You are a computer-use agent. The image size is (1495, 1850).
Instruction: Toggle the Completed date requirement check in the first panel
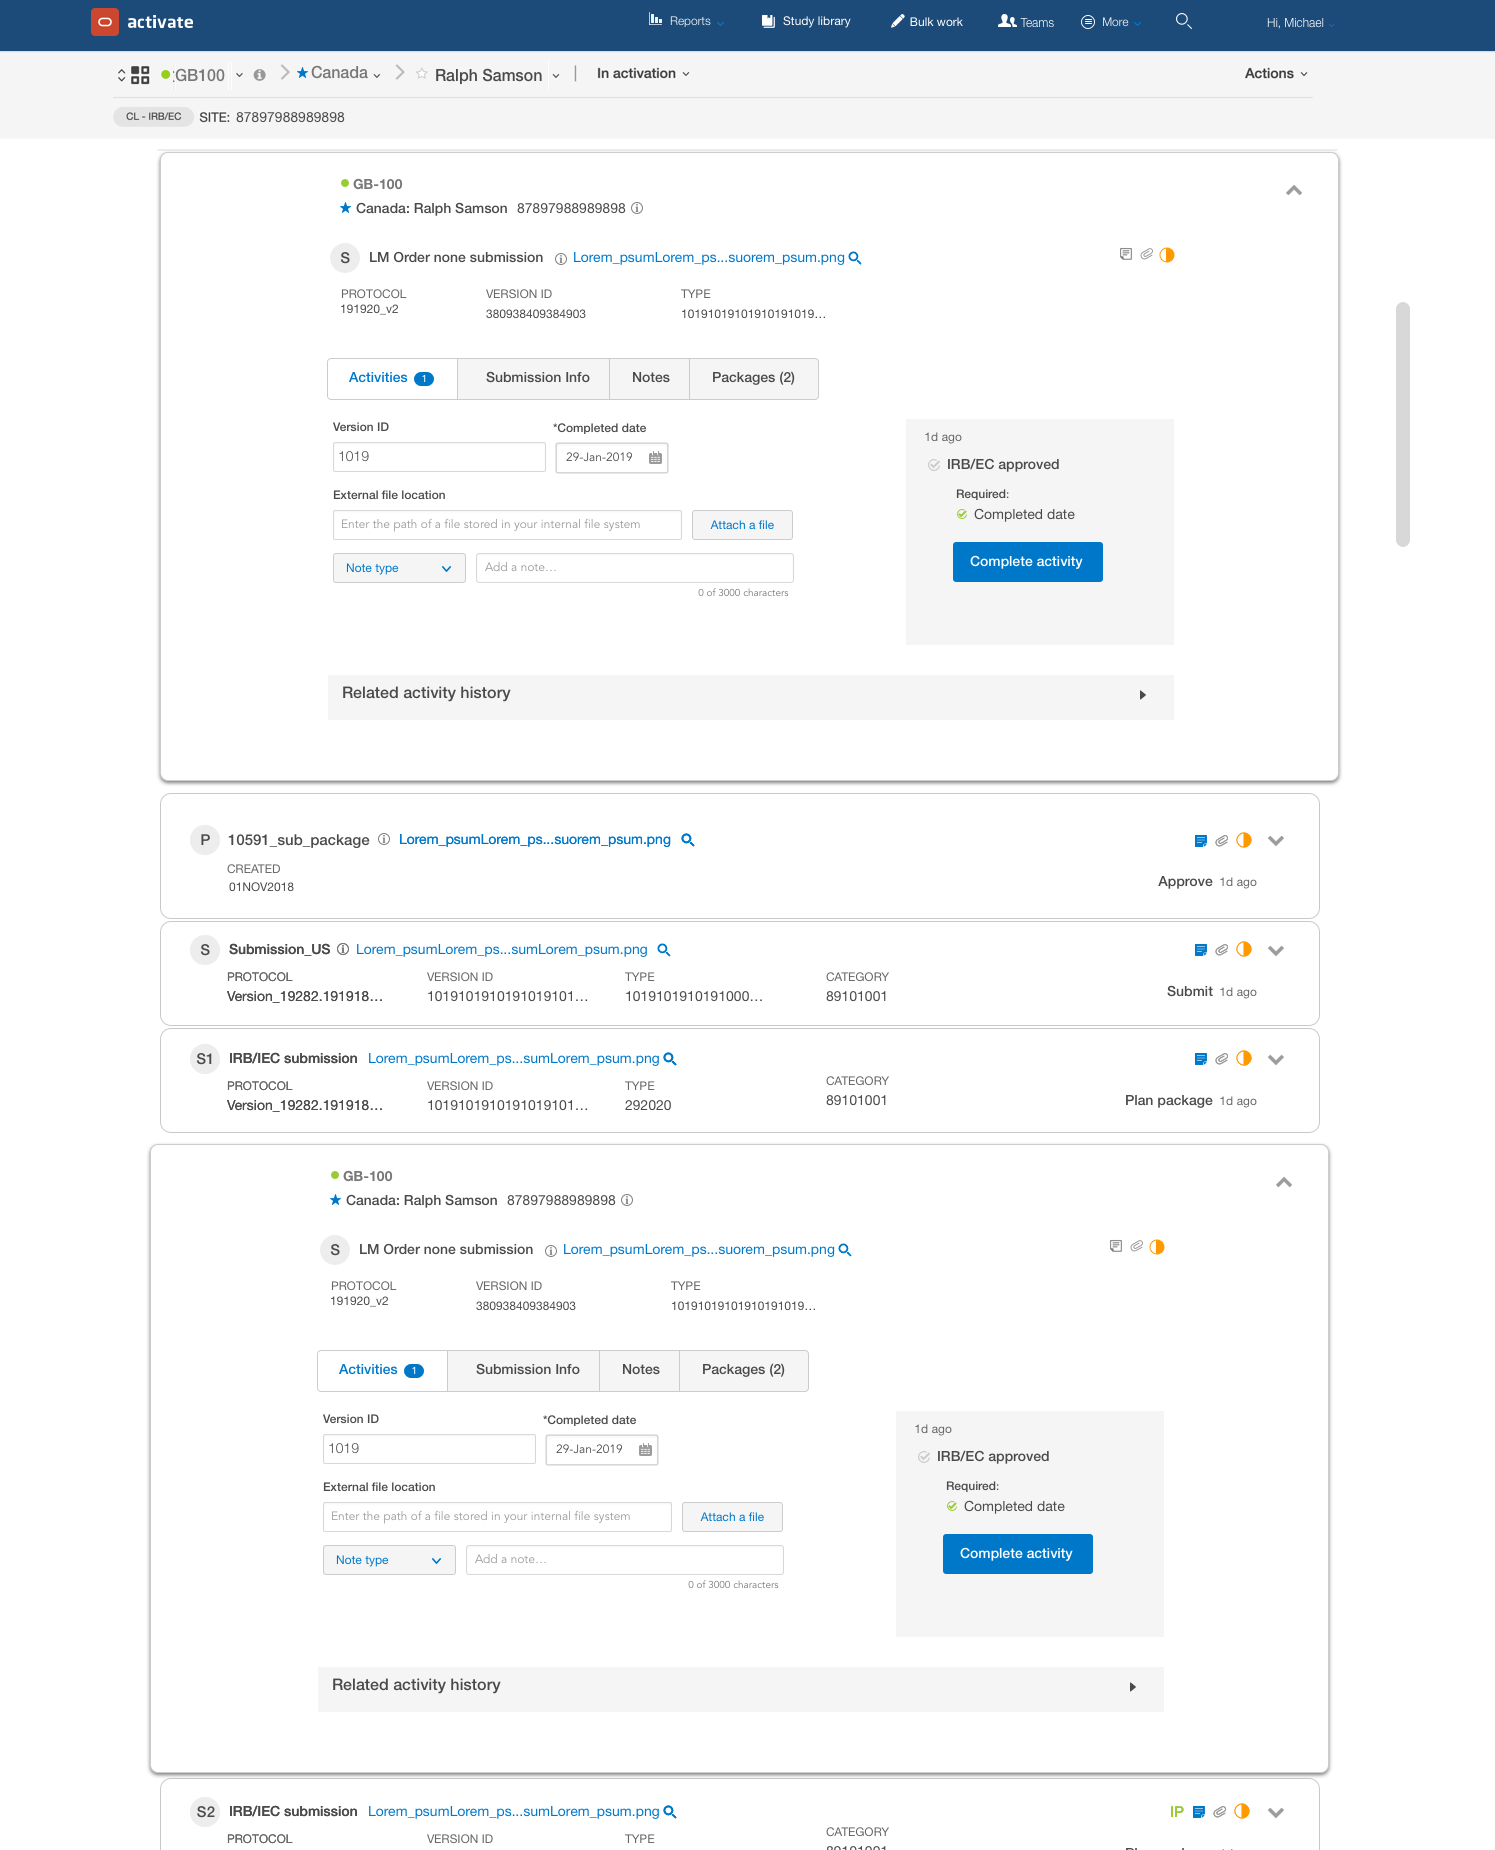pos(962,515)
